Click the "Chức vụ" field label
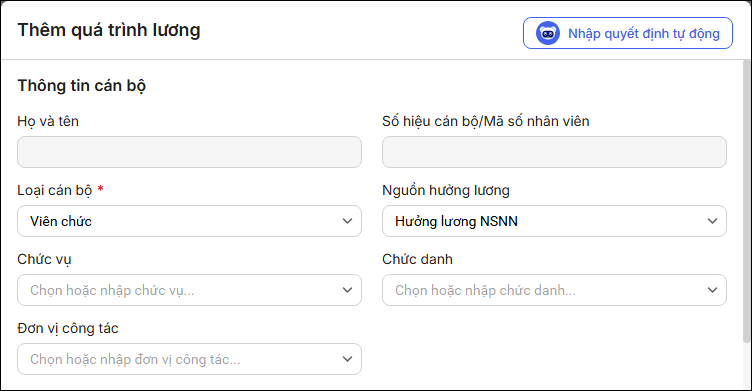Screen dimensions: 752x391 click(44, 260)
